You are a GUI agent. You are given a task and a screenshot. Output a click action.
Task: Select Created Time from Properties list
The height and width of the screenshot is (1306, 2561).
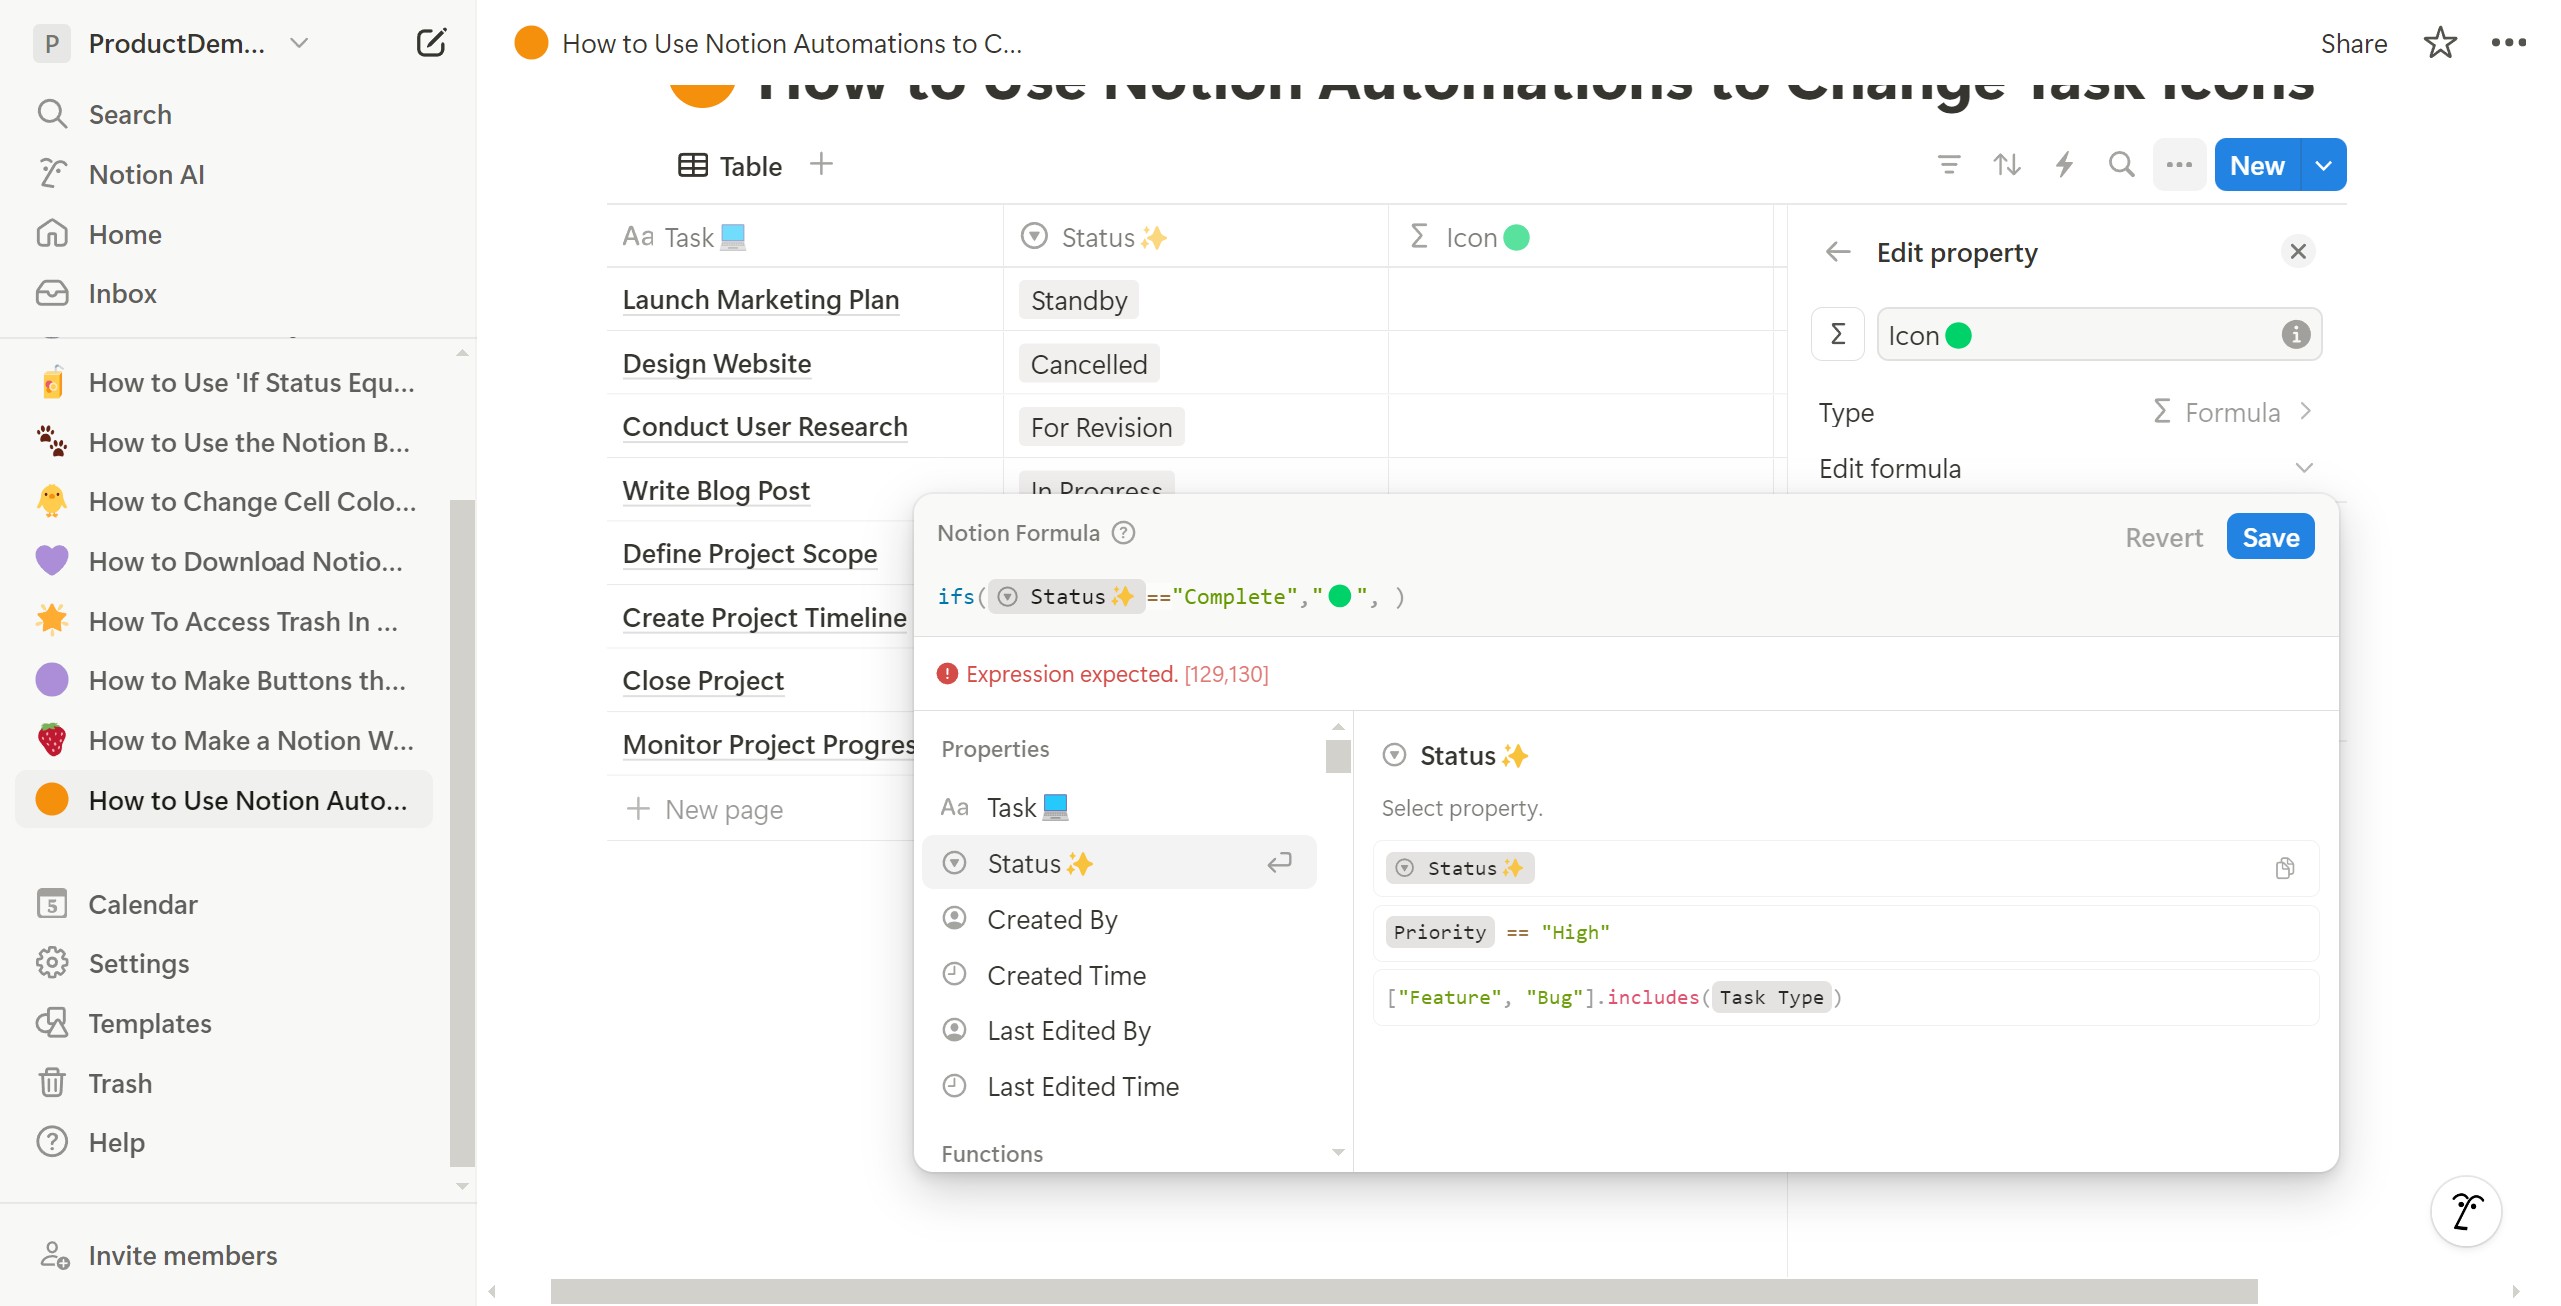pos(1066,975)
